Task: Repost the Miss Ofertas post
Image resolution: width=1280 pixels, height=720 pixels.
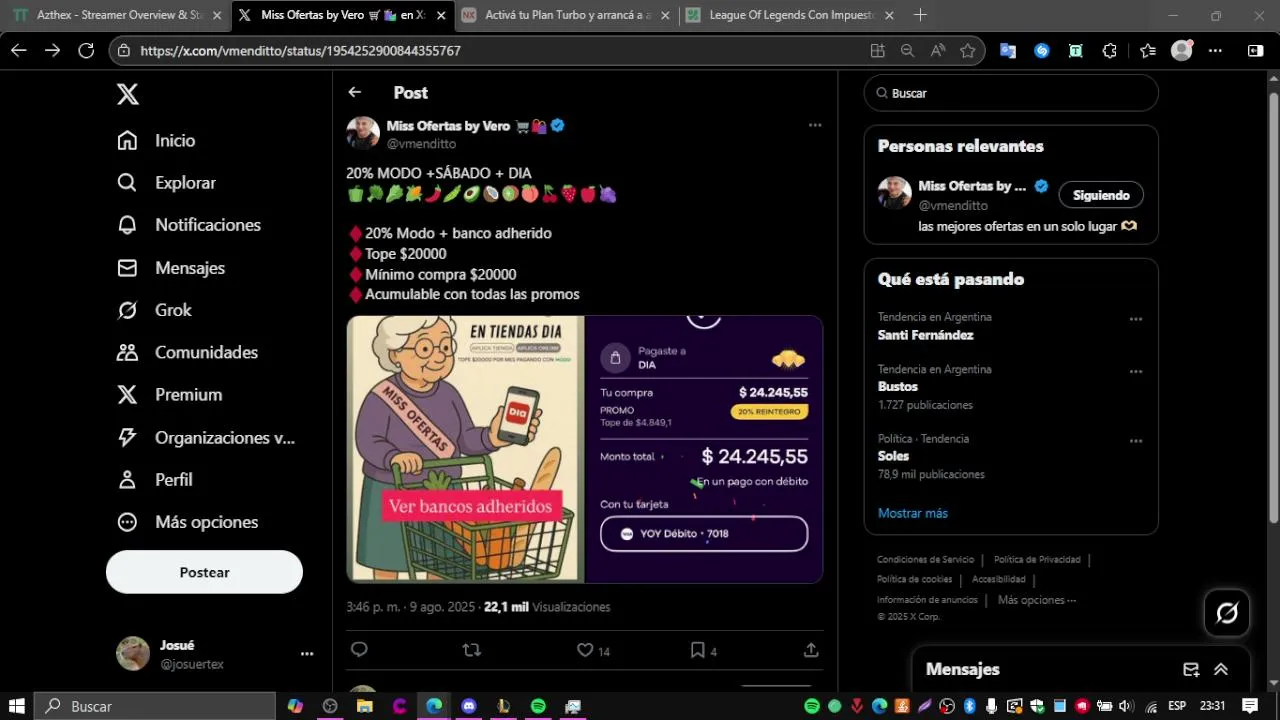Action: tap(472, 650)
